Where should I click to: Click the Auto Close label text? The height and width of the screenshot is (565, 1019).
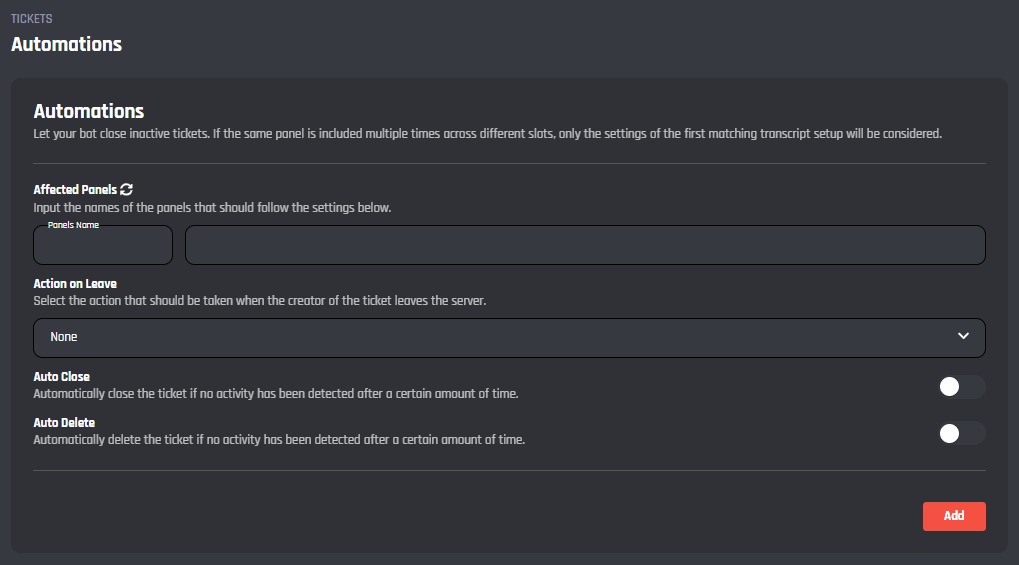62,377
